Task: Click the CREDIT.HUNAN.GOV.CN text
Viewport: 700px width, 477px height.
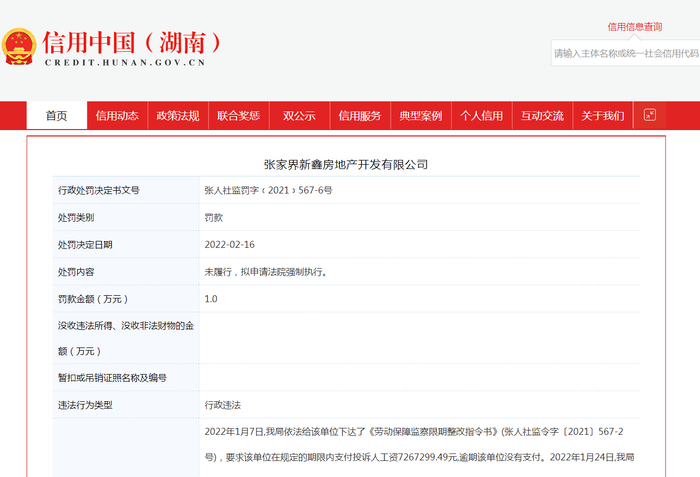Action: (125, 63)
